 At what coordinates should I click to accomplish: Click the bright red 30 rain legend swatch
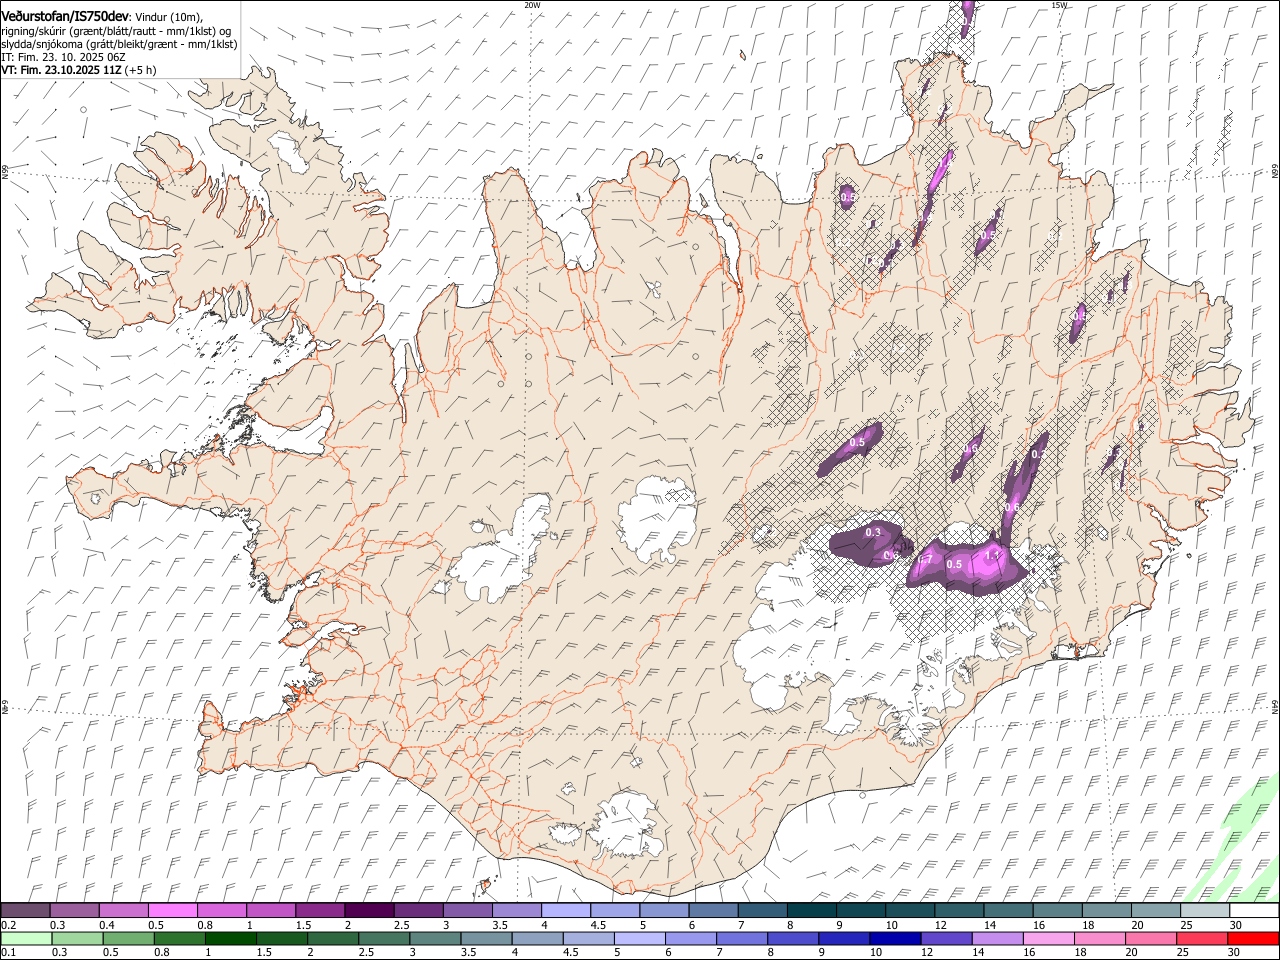click(x=1253, y=938)
